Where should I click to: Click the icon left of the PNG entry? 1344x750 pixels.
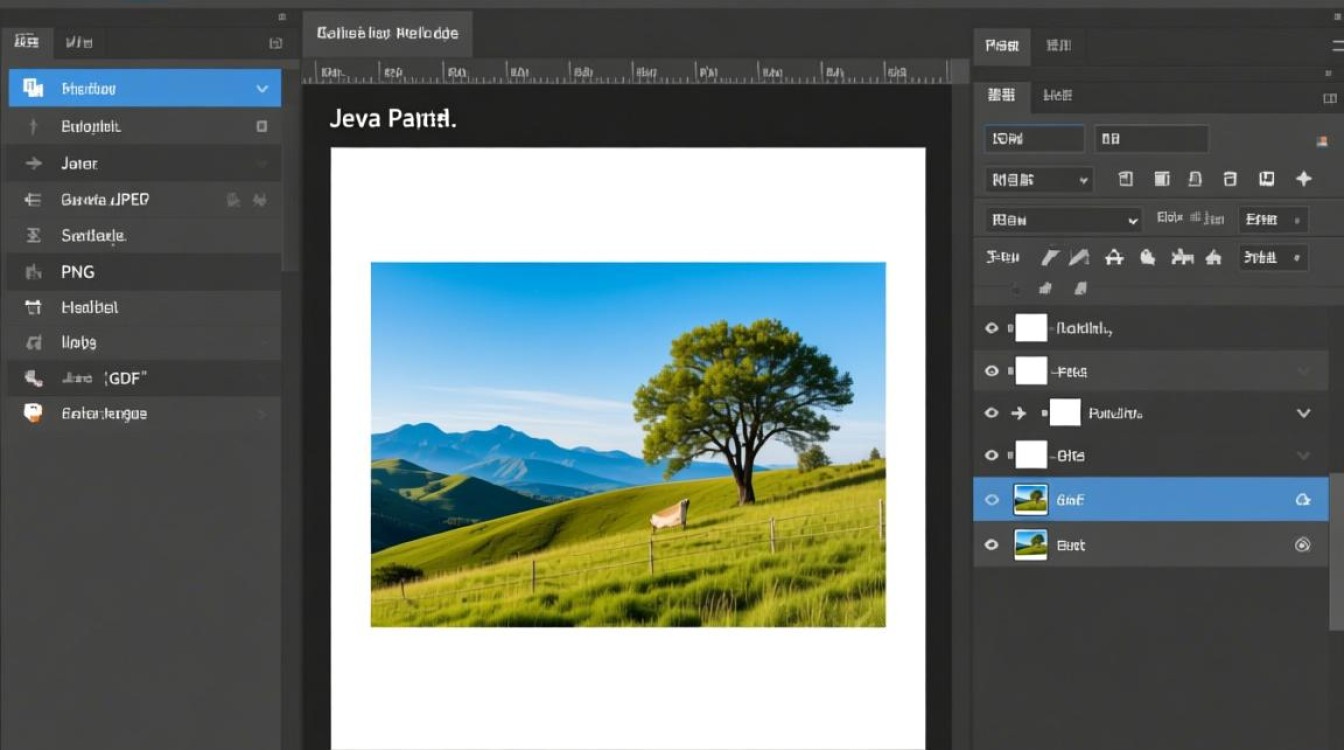click(33, 272)
